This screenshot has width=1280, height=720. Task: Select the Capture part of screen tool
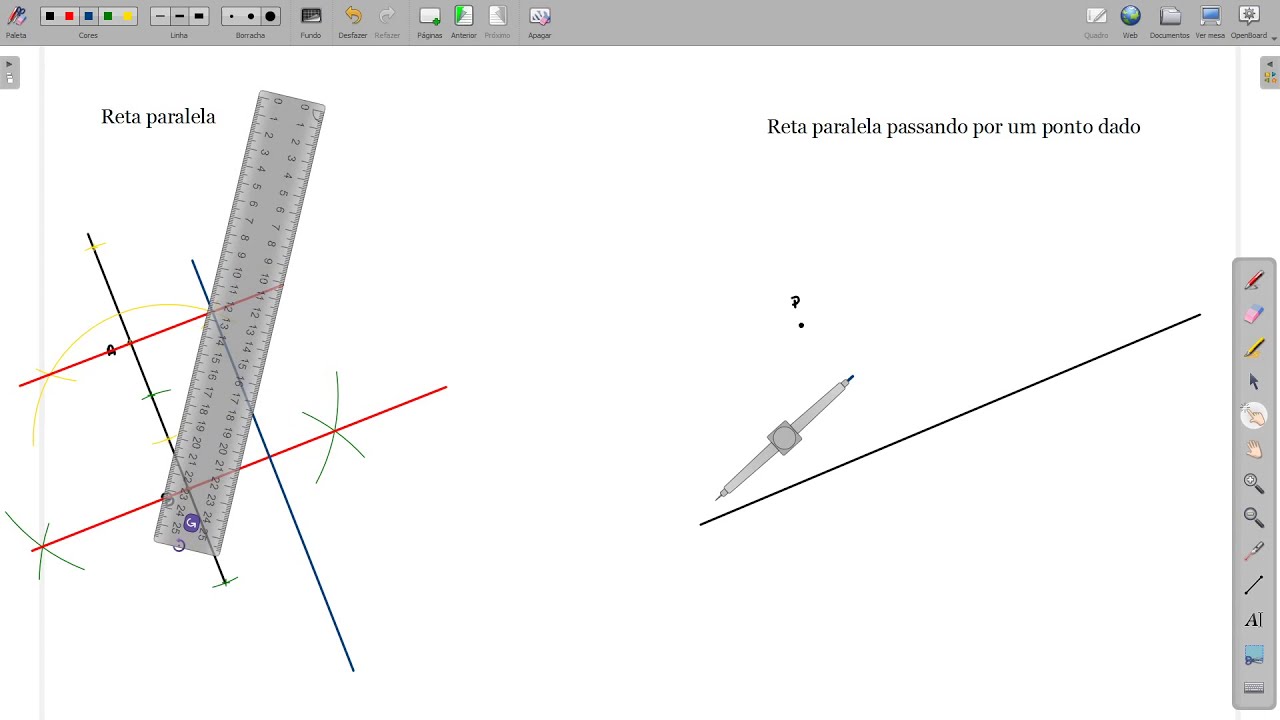pyautogui.click(x=1254, y=655)
